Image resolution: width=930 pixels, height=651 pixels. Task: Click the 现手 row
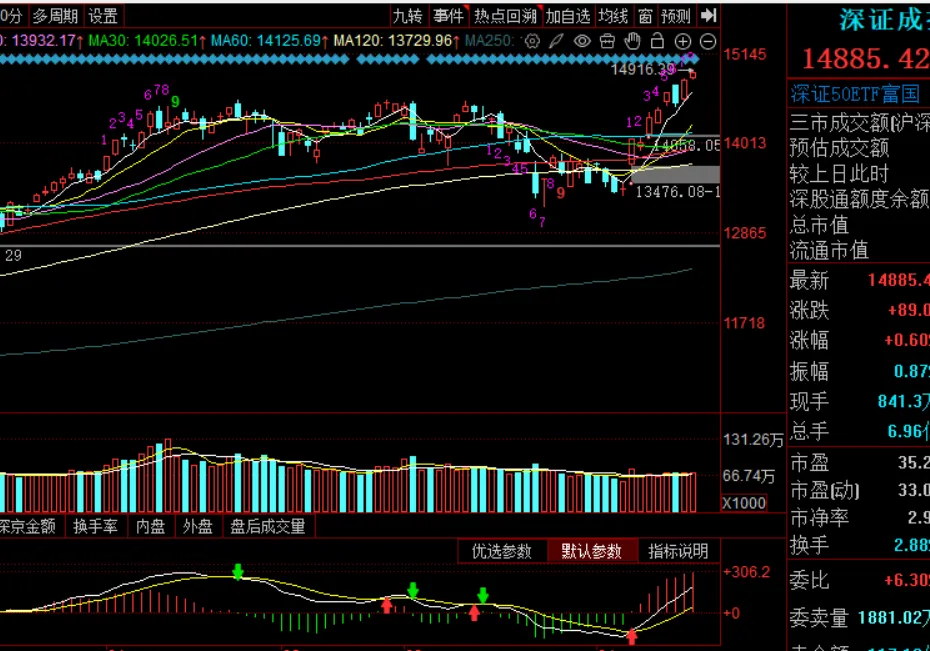tap(859, 401)
